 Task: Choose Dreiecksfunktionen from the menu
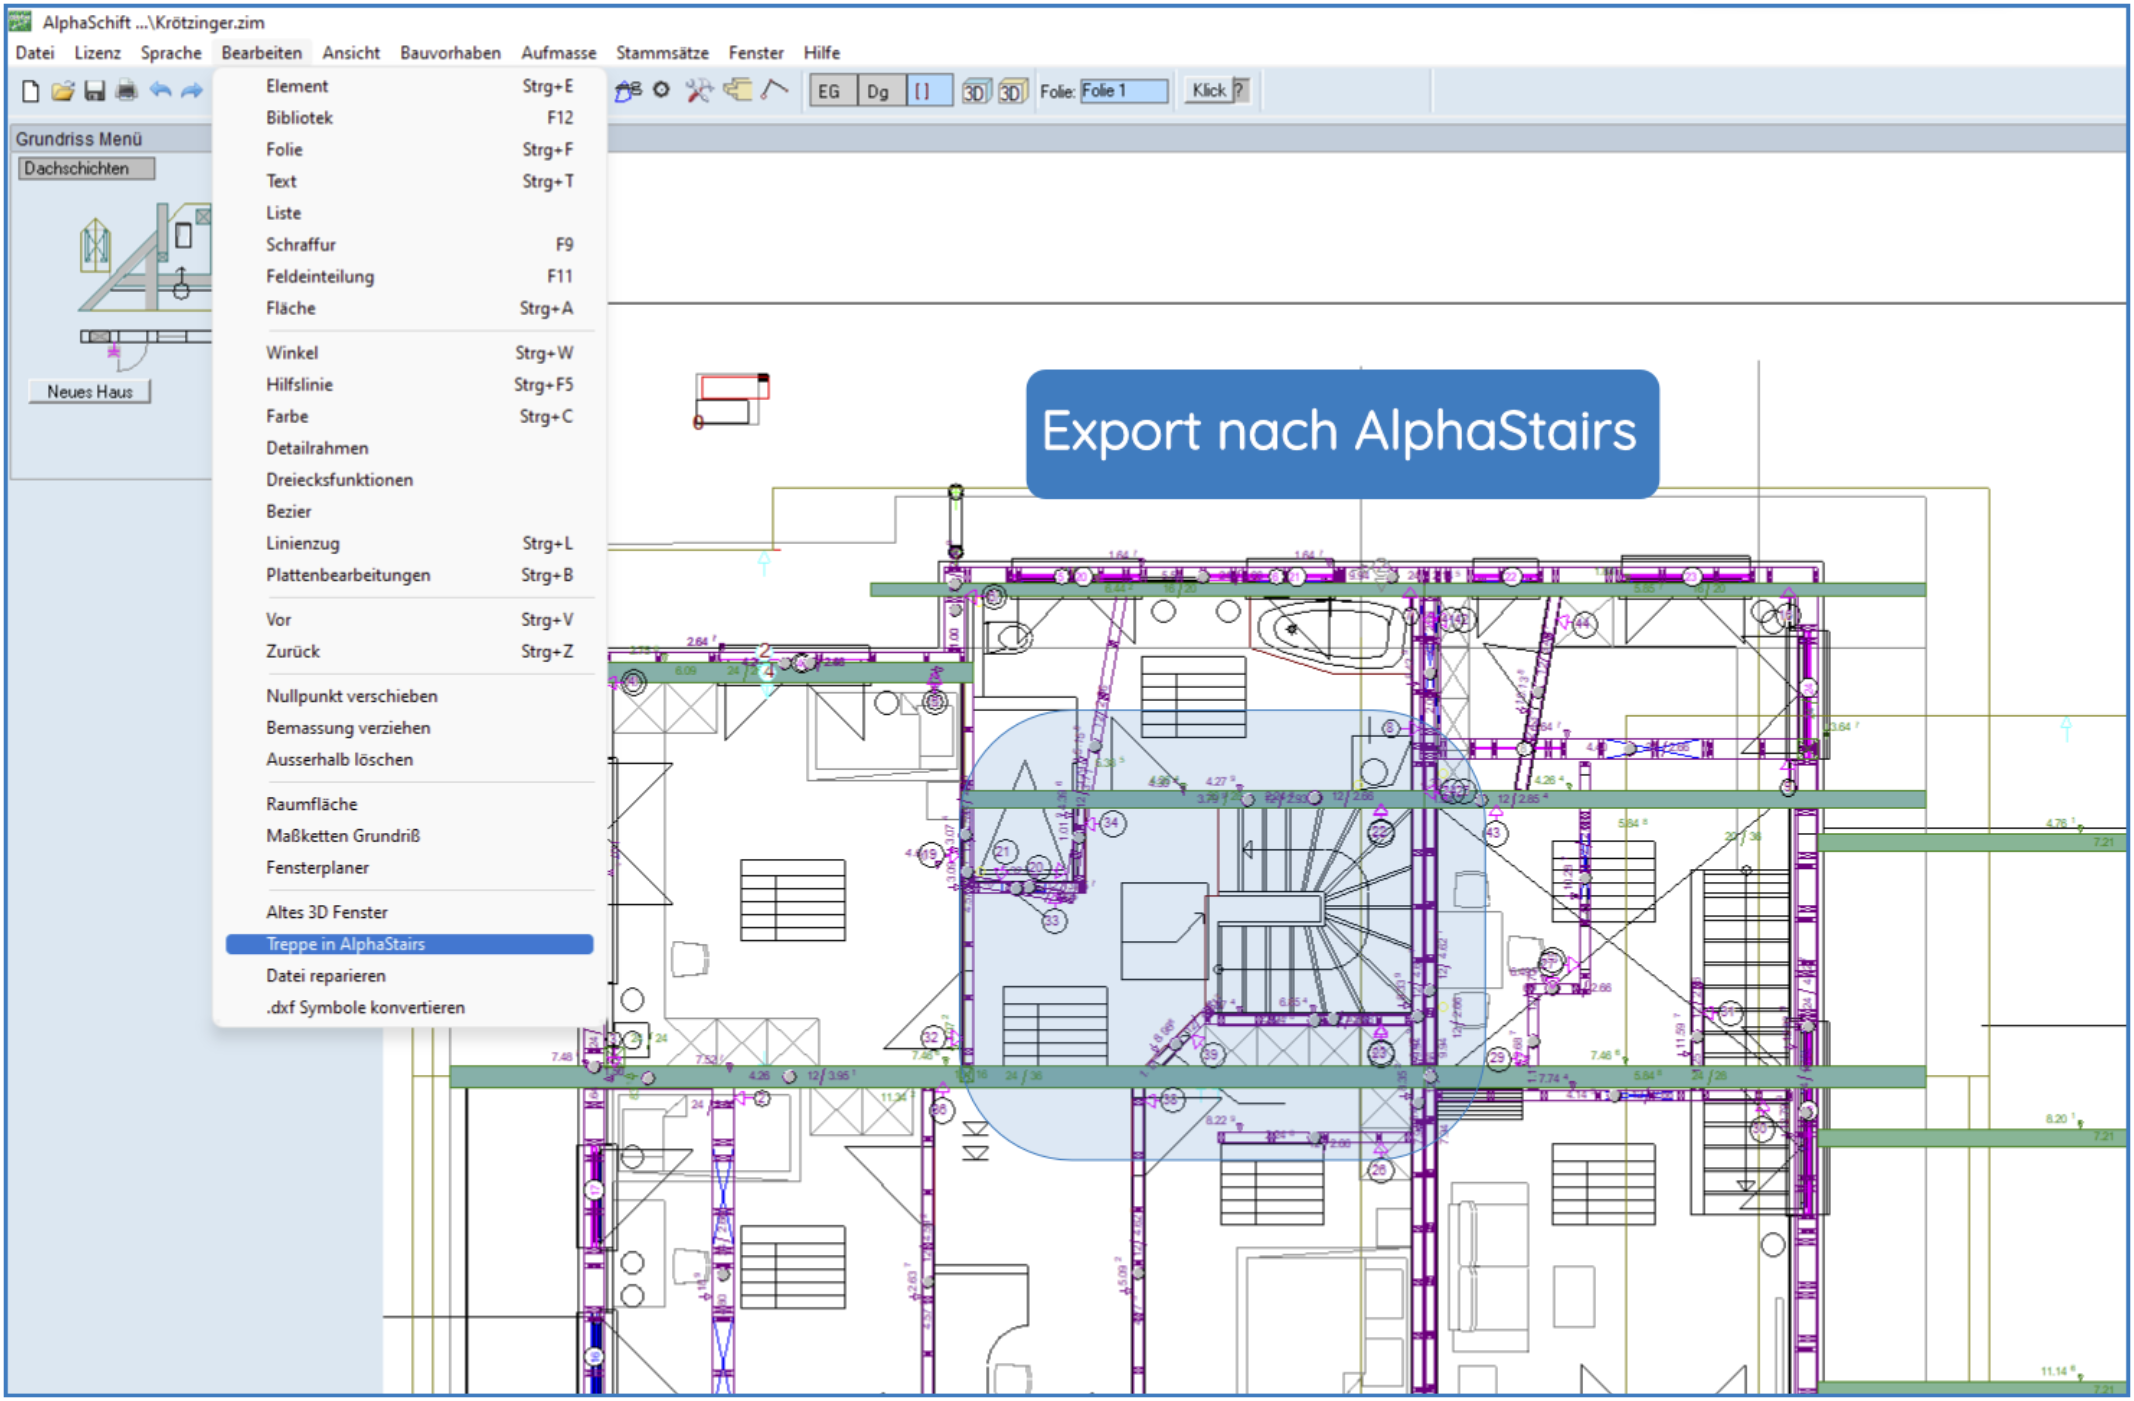tap(410, 480)
